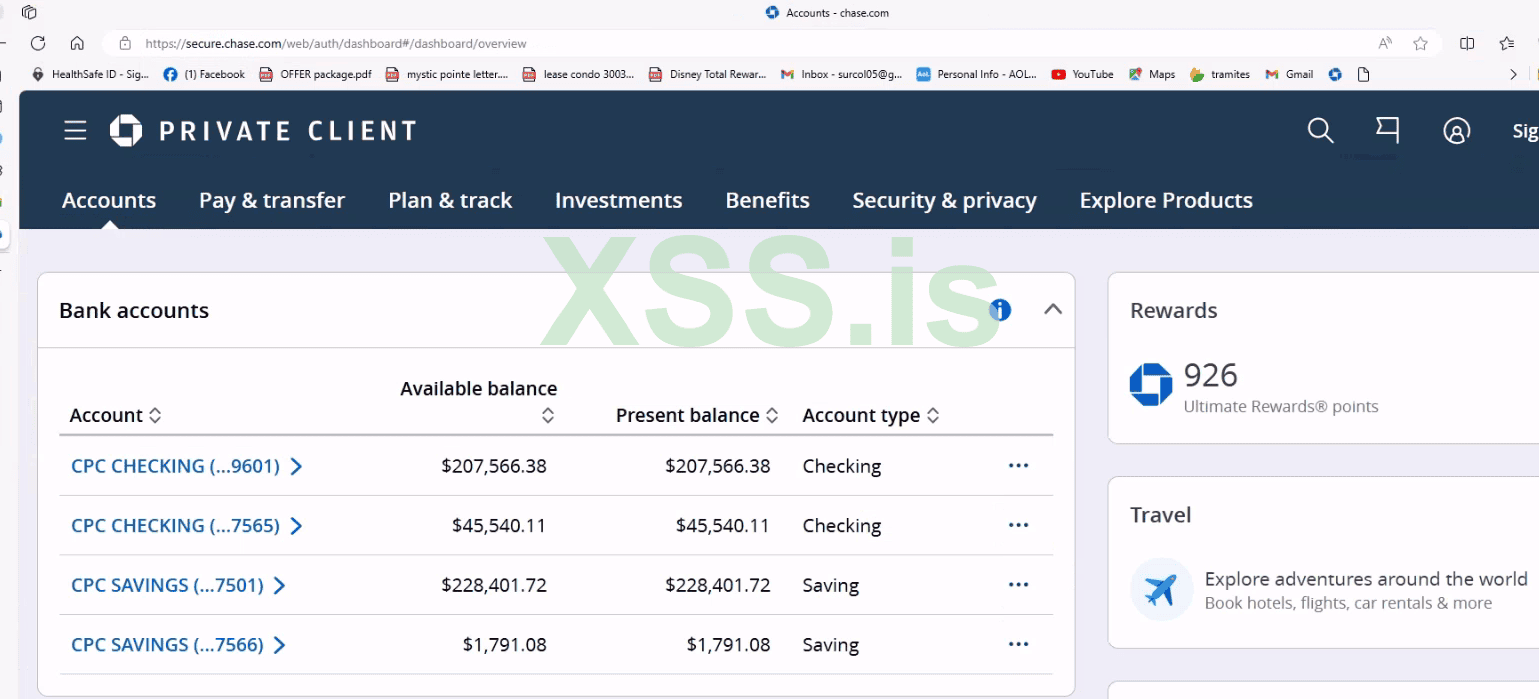Click $207,566.38 available balance

pyautogui.click(x=494, y=466)
